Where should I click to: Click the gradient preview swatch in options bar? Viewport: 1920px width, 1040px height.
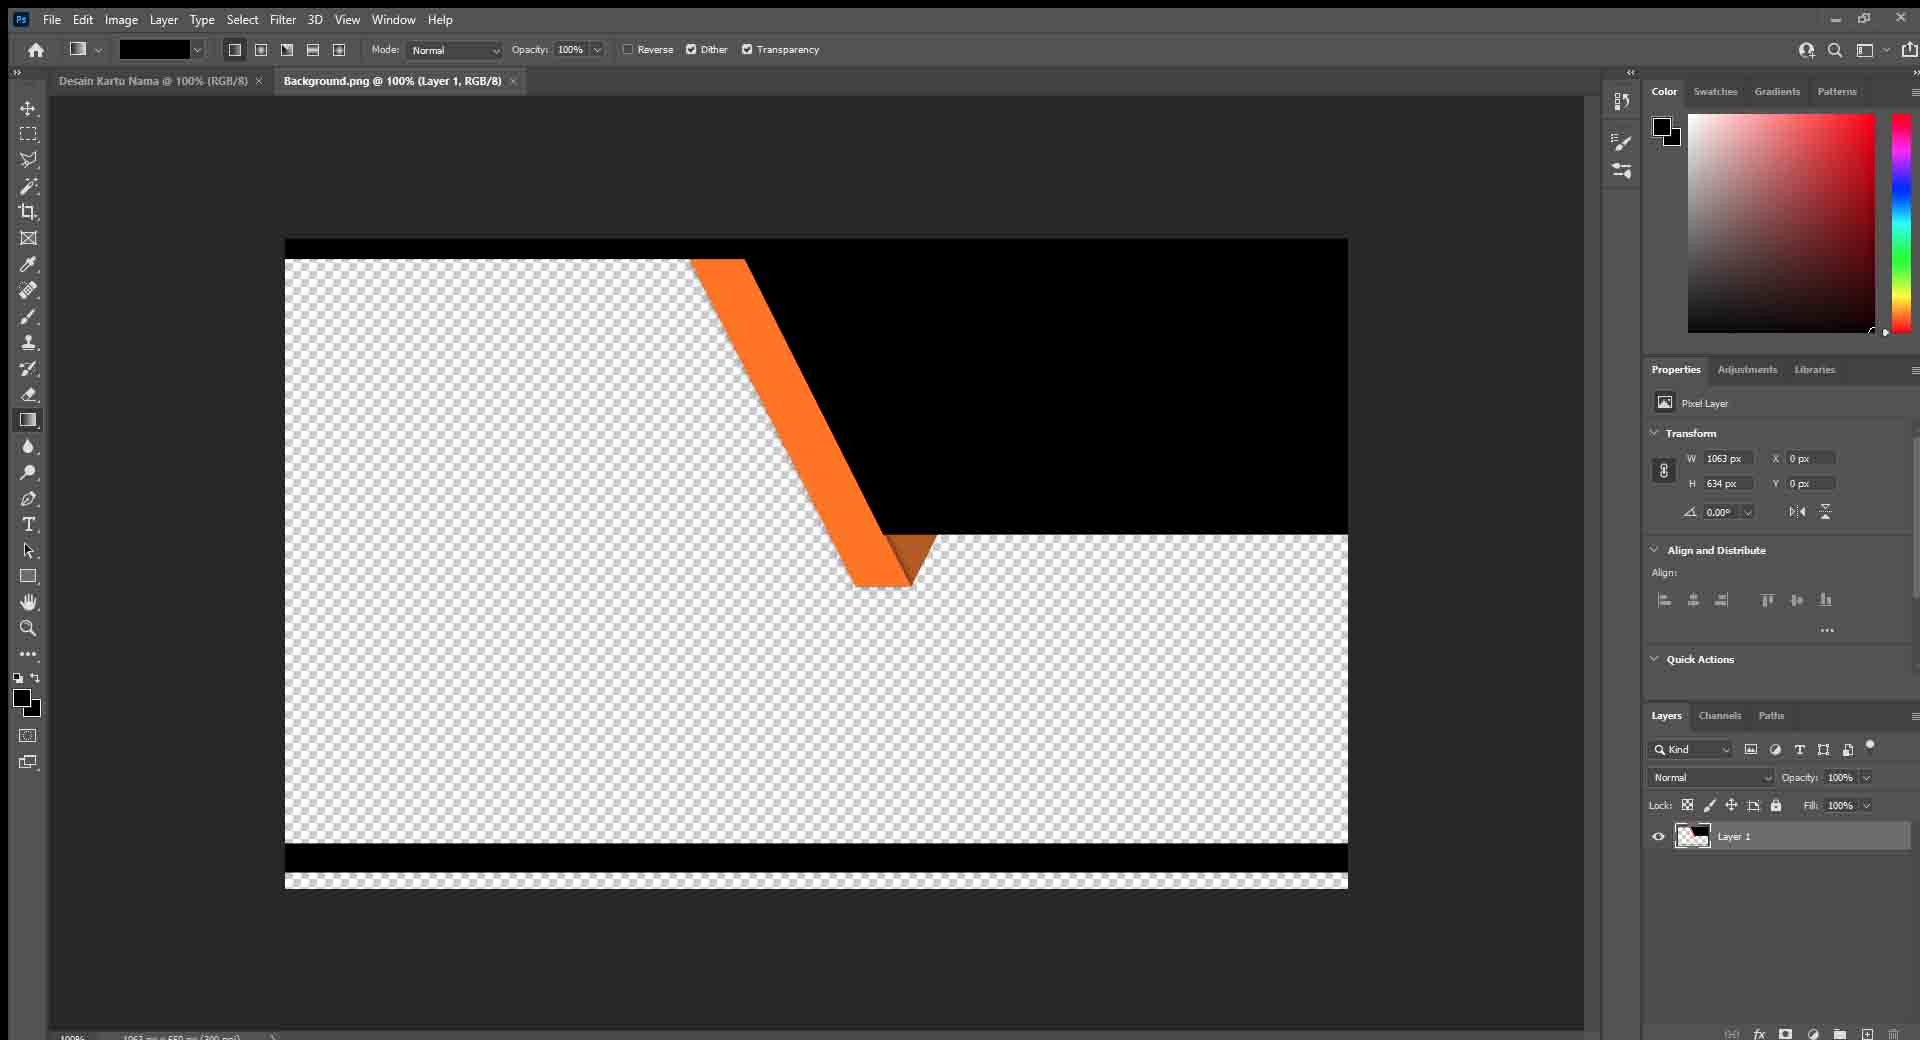pyautogui.click(x=154, y=50)
